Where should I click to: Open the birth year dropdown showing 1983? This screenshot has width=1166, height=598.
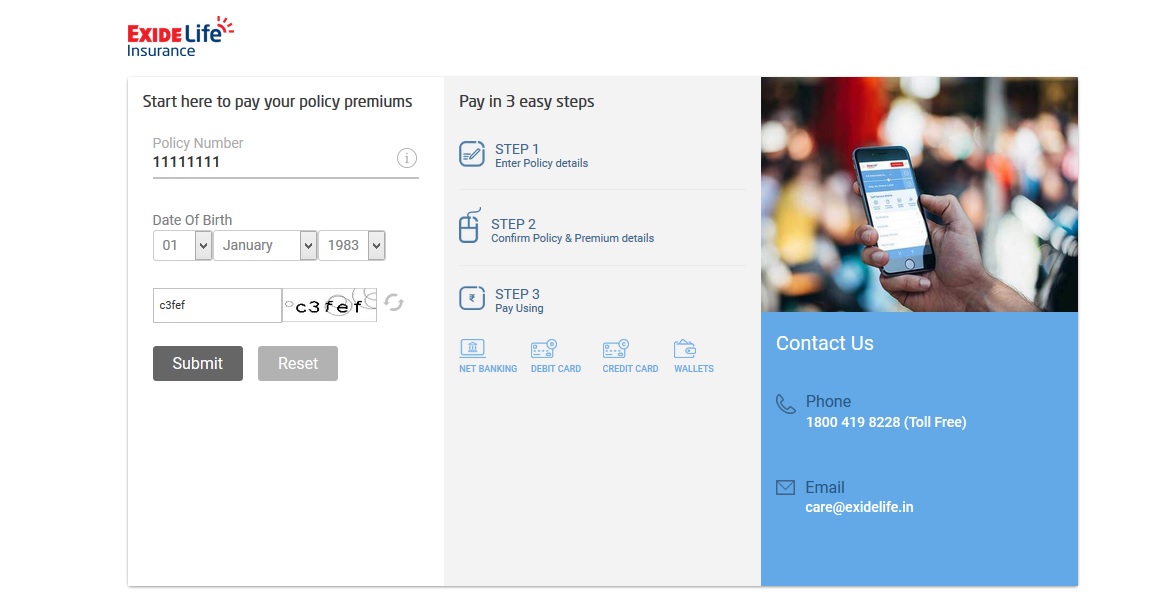(351, 246)
